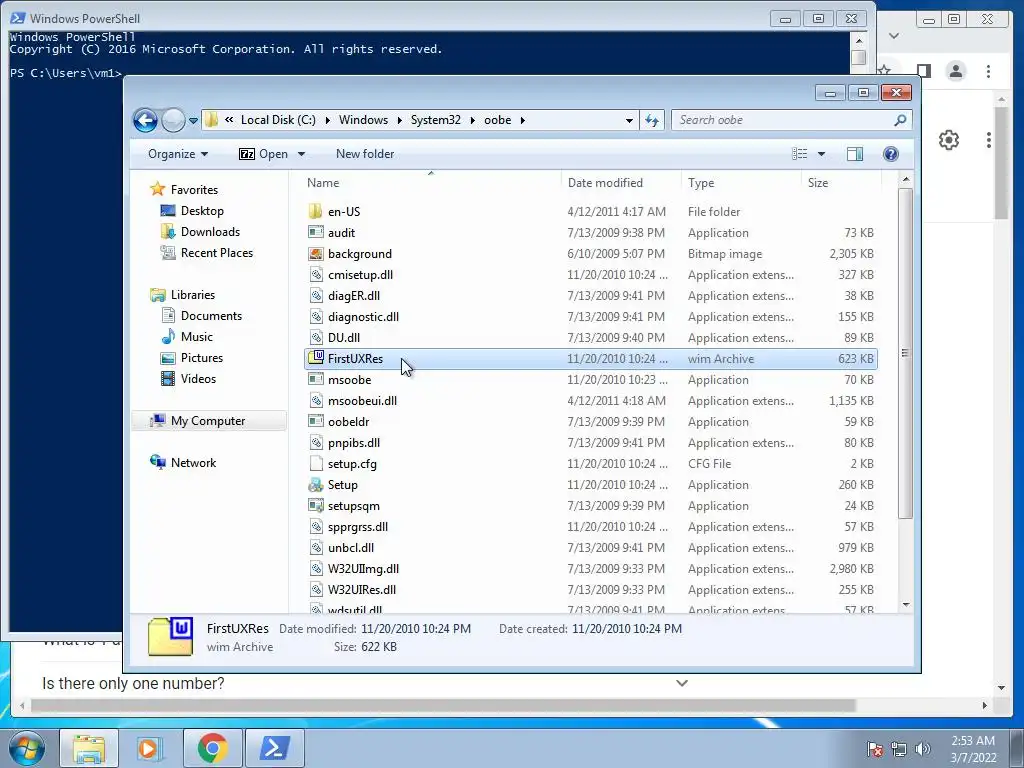Viewport: 1024px width, 768px height.
Task: Open Windows Media Player from taskbar
Action: coord(149,748)
